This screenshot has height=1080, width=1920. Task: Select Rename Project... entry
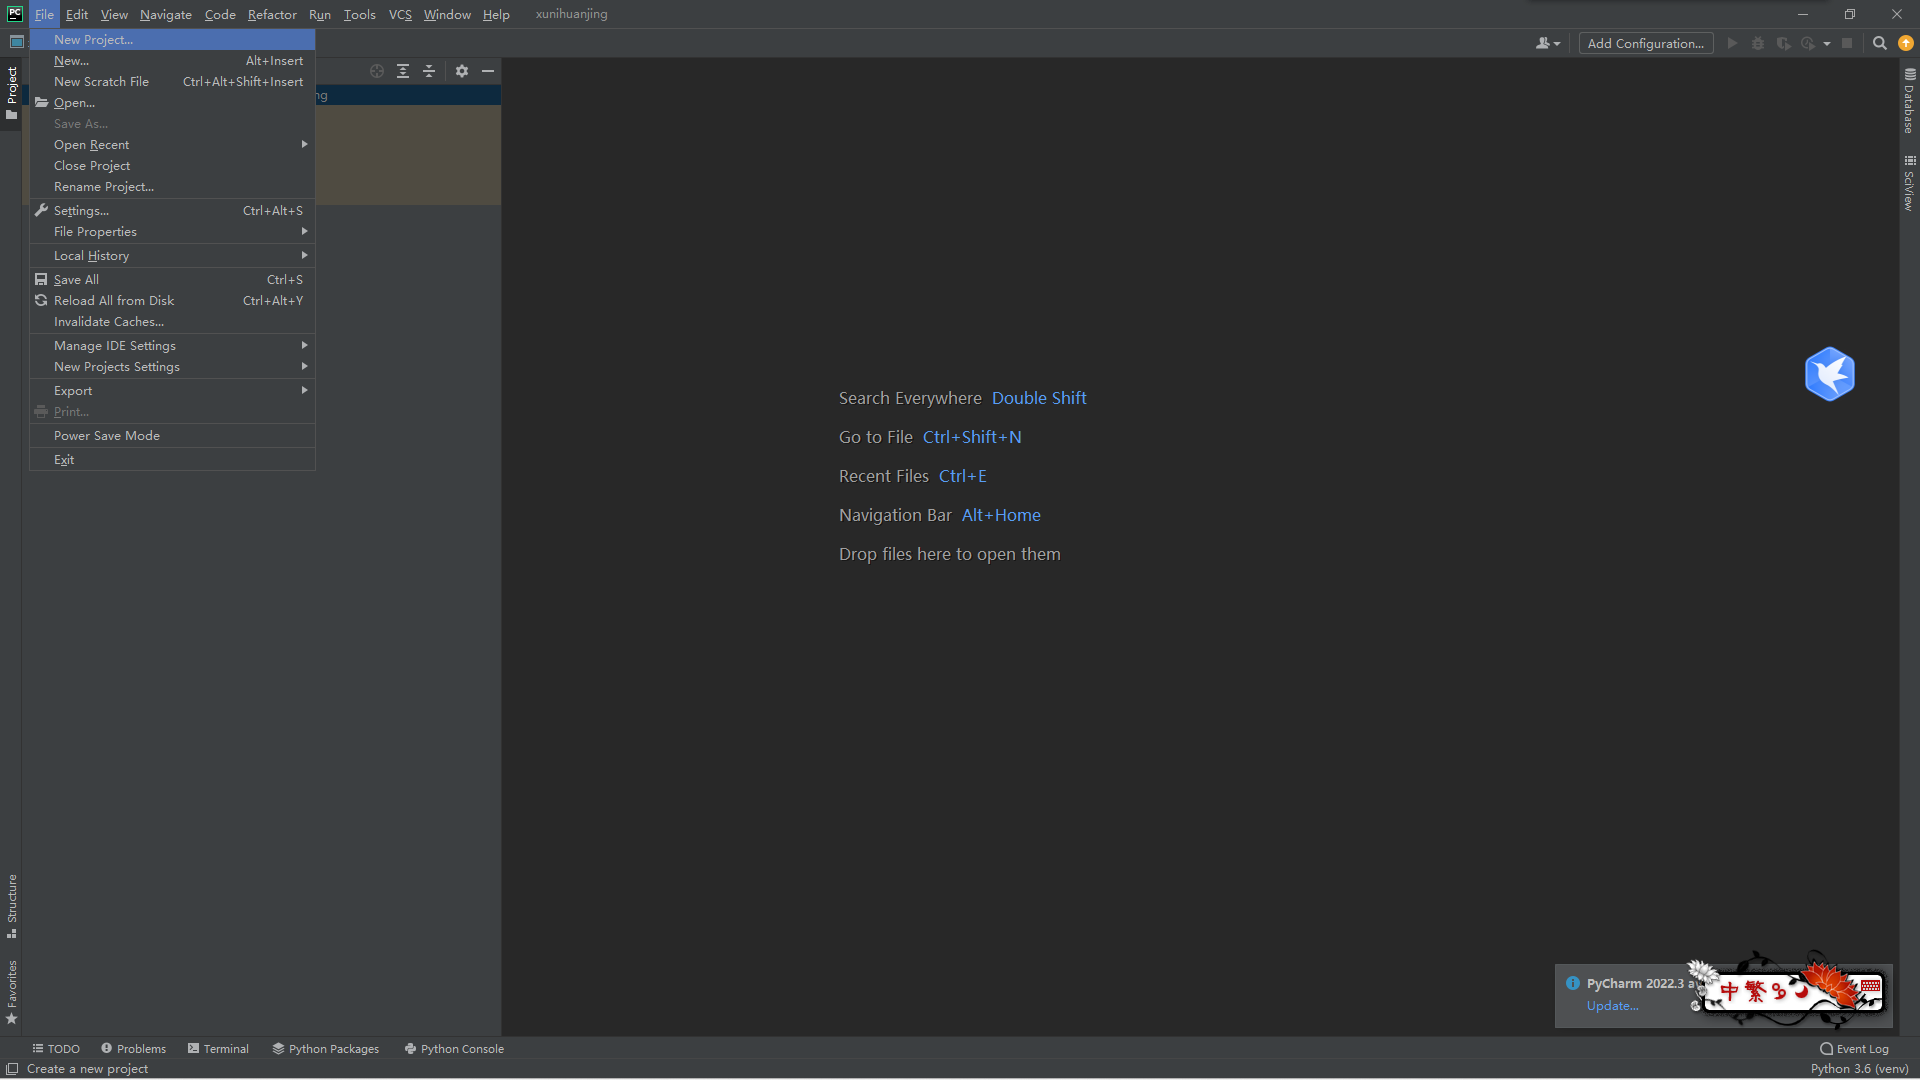pos(172,187)
